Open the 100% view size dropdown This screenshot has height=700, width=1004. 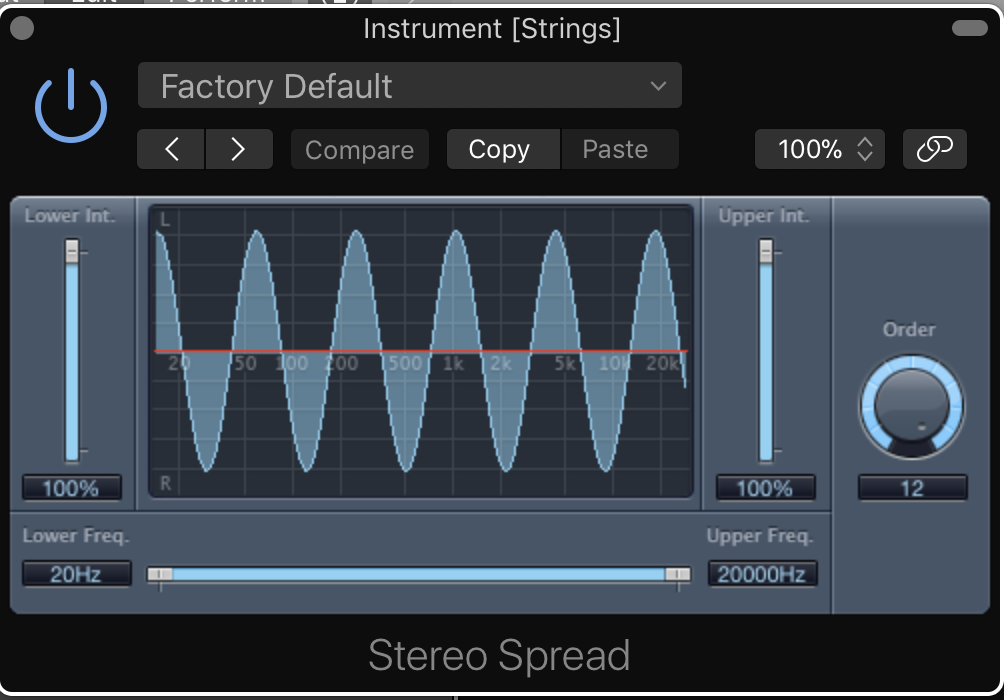[819, 149]
